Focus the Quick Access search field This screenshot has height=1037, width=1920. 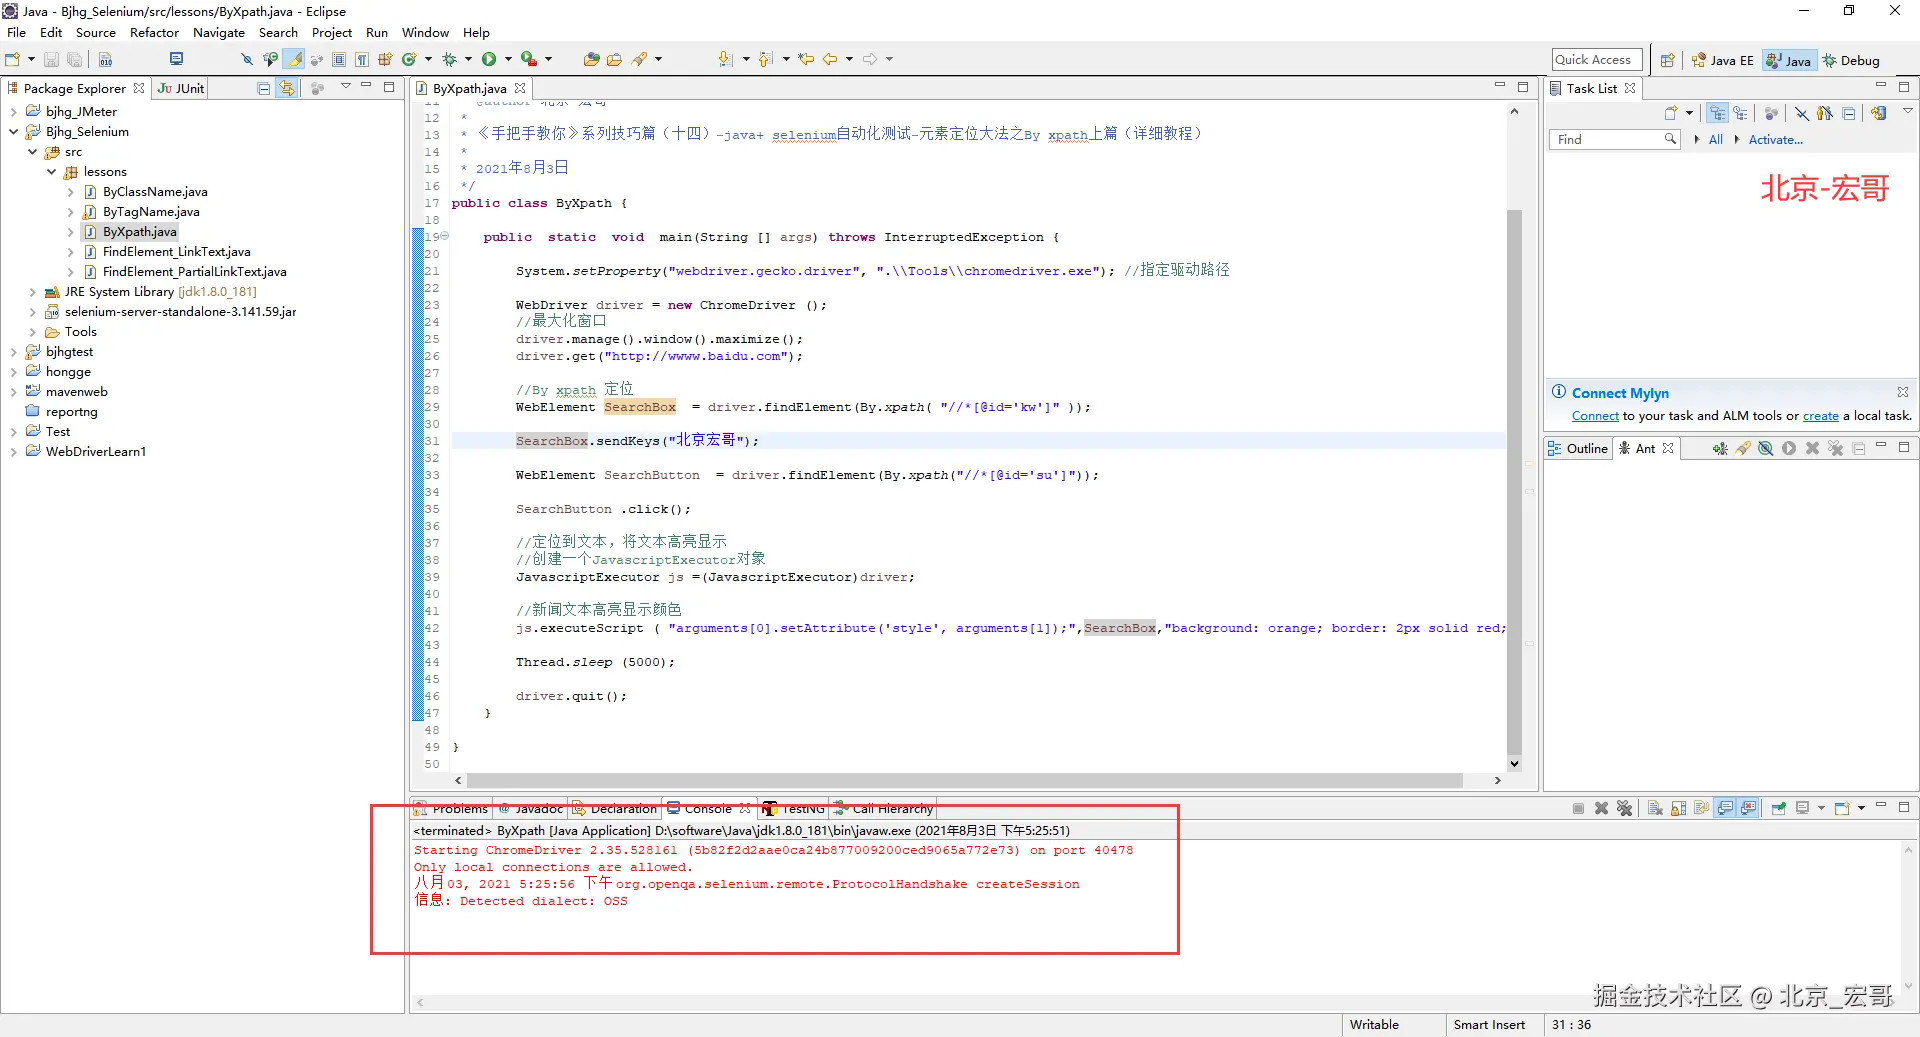pyautogui.click(x=1597, y=60)
